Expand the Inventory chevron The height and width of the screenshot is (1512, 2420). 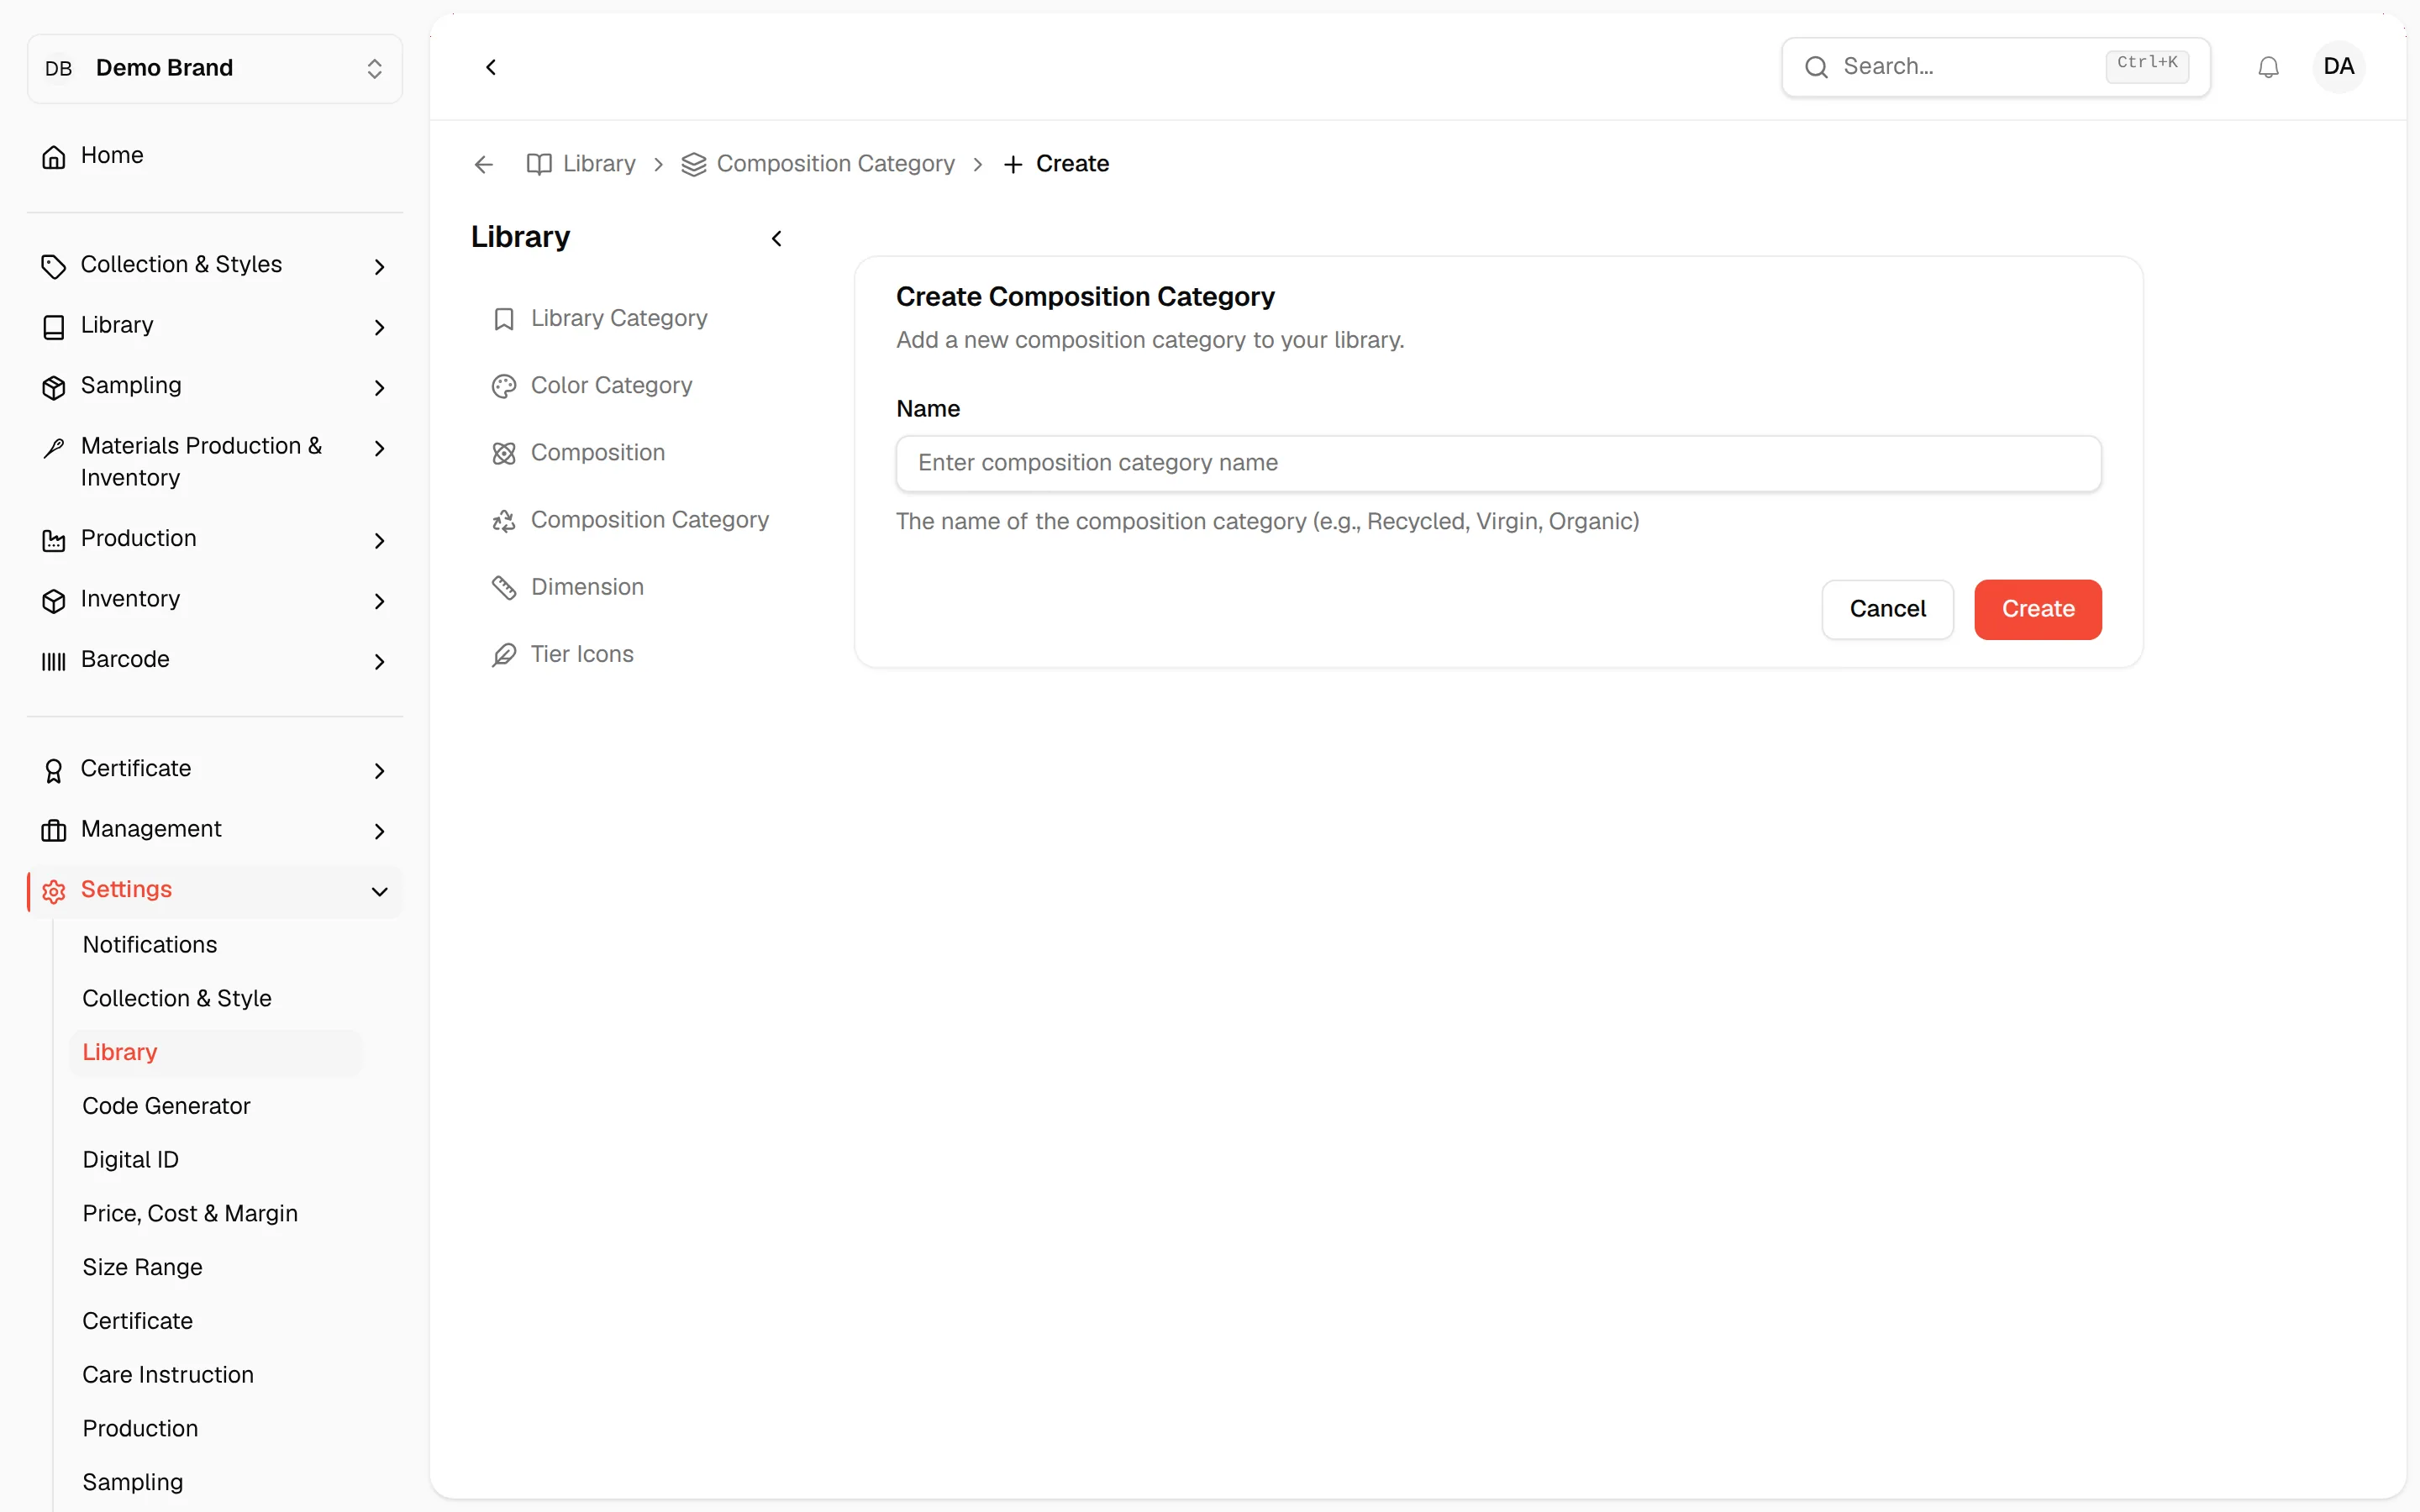(379, 601)
